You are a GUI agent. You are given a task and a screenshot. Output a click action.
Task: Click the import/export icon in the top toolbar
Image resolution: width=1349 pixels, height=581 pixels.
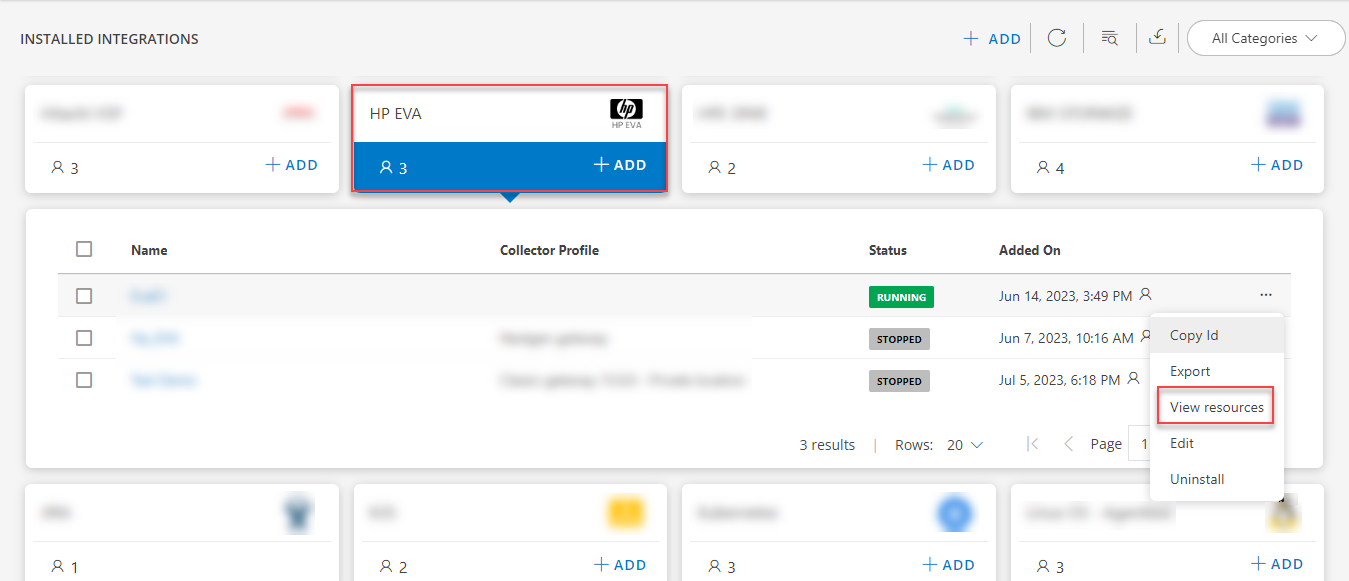point(1158,36)
